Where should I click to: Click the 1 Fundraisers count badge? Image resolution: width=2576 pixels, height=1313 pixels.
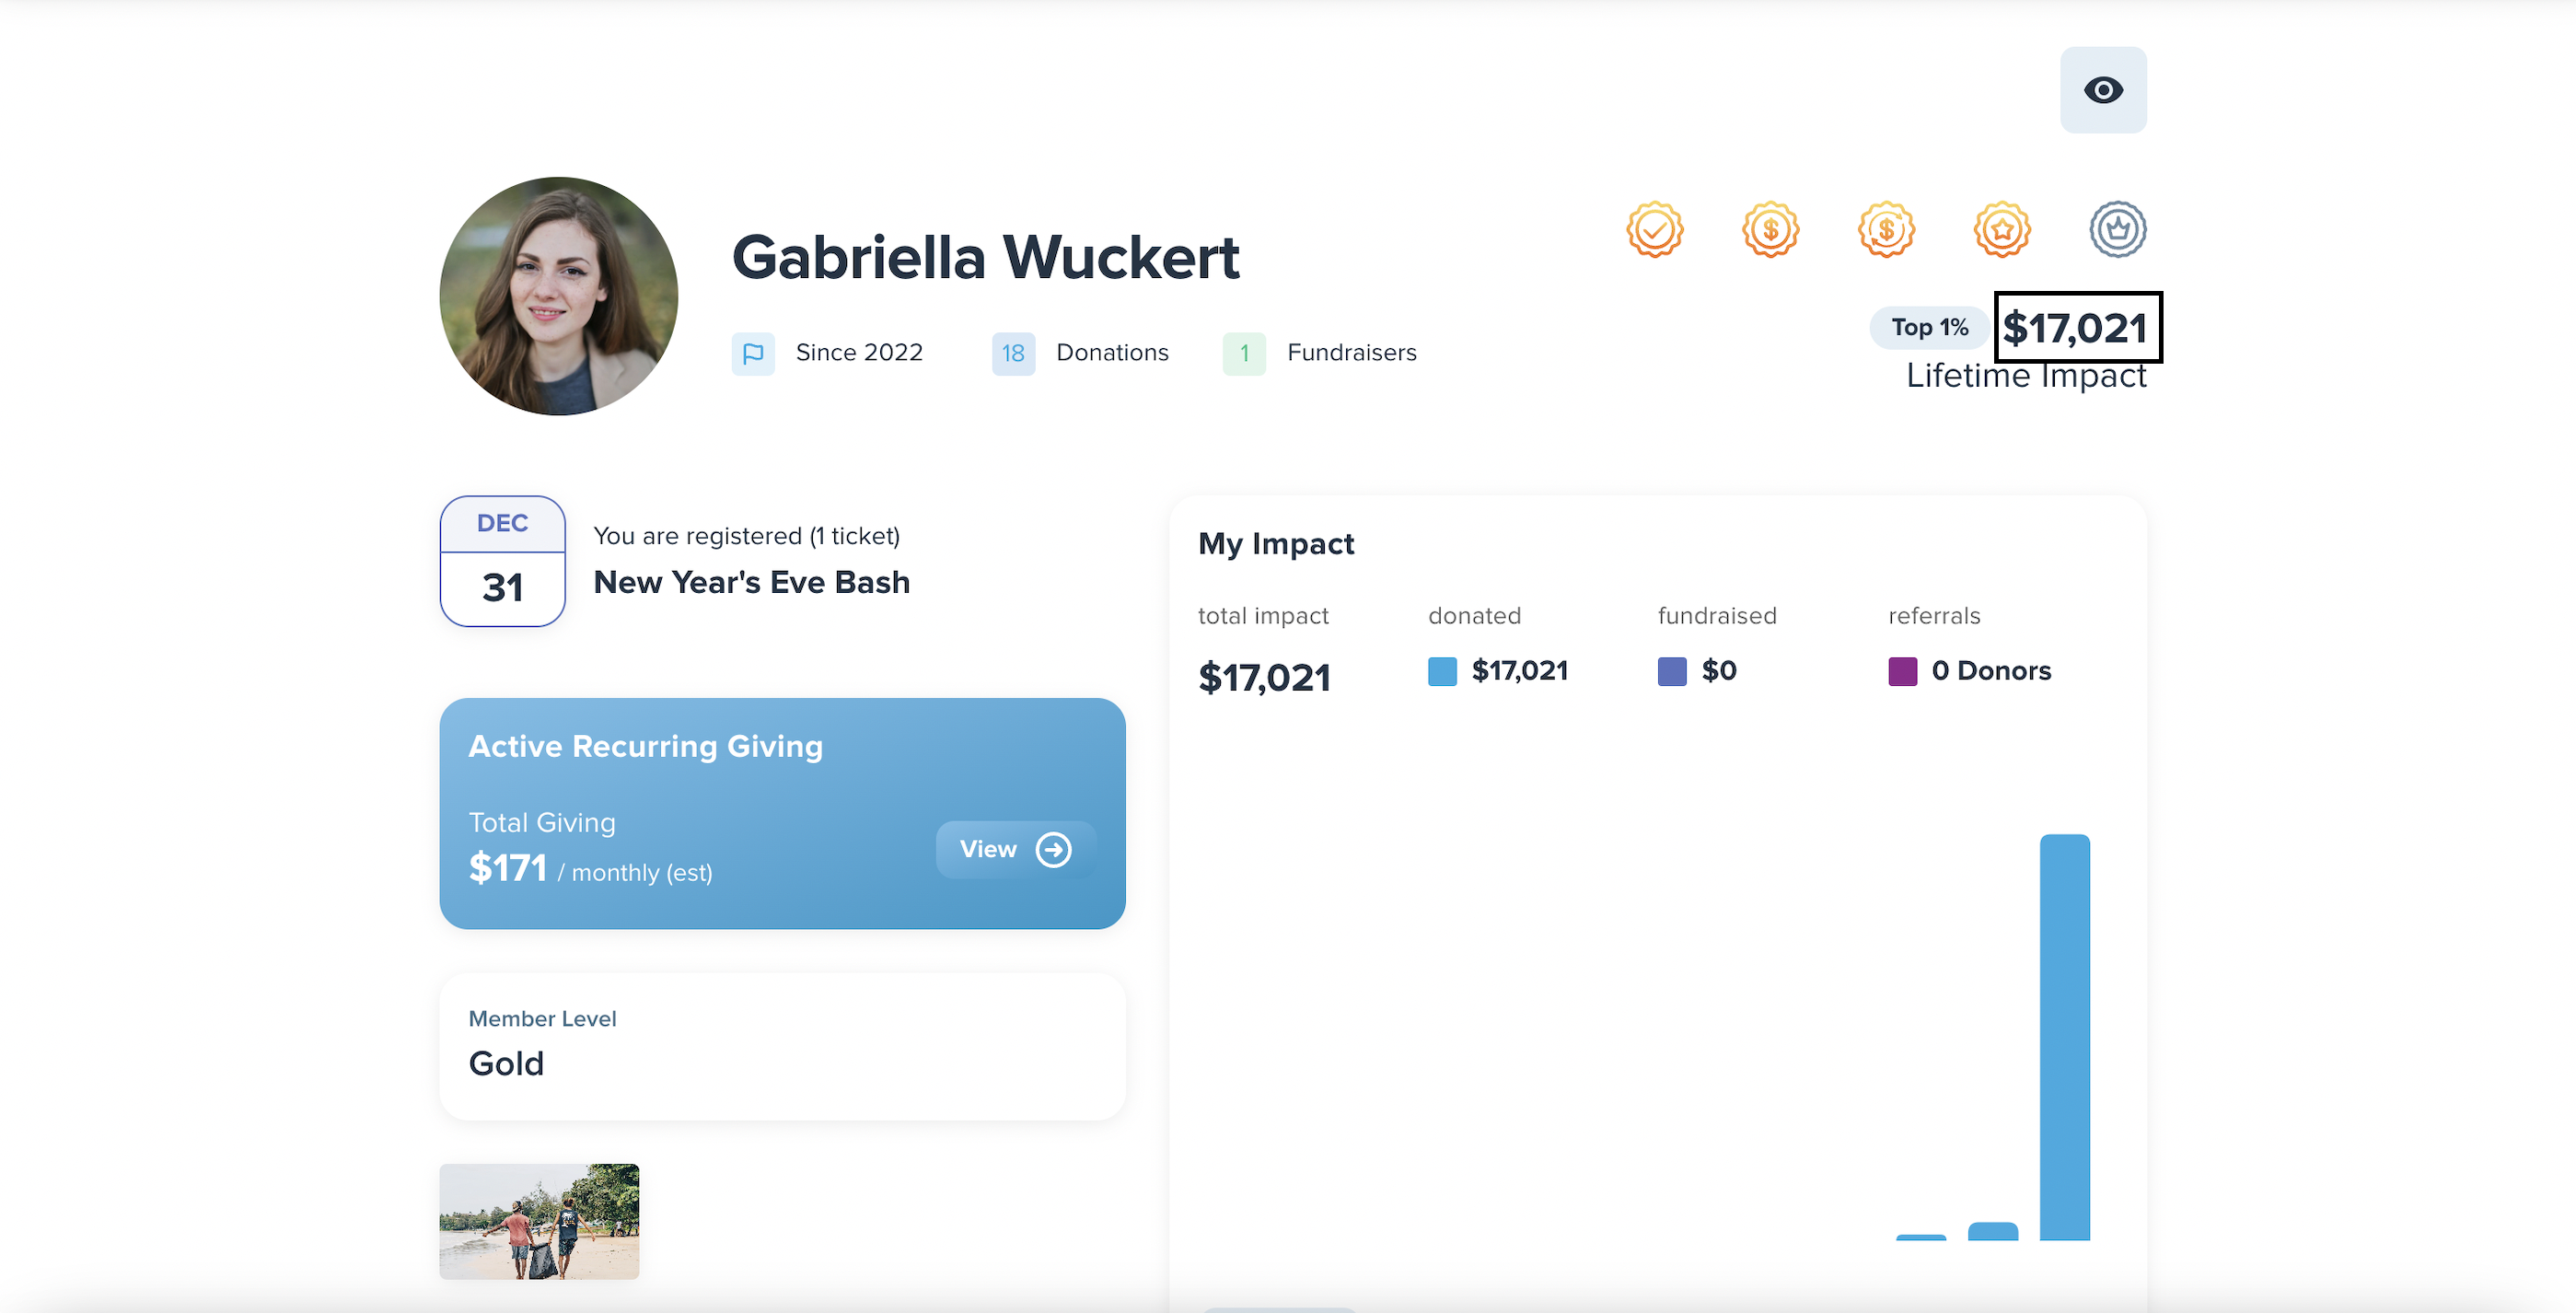(1244, 354)
